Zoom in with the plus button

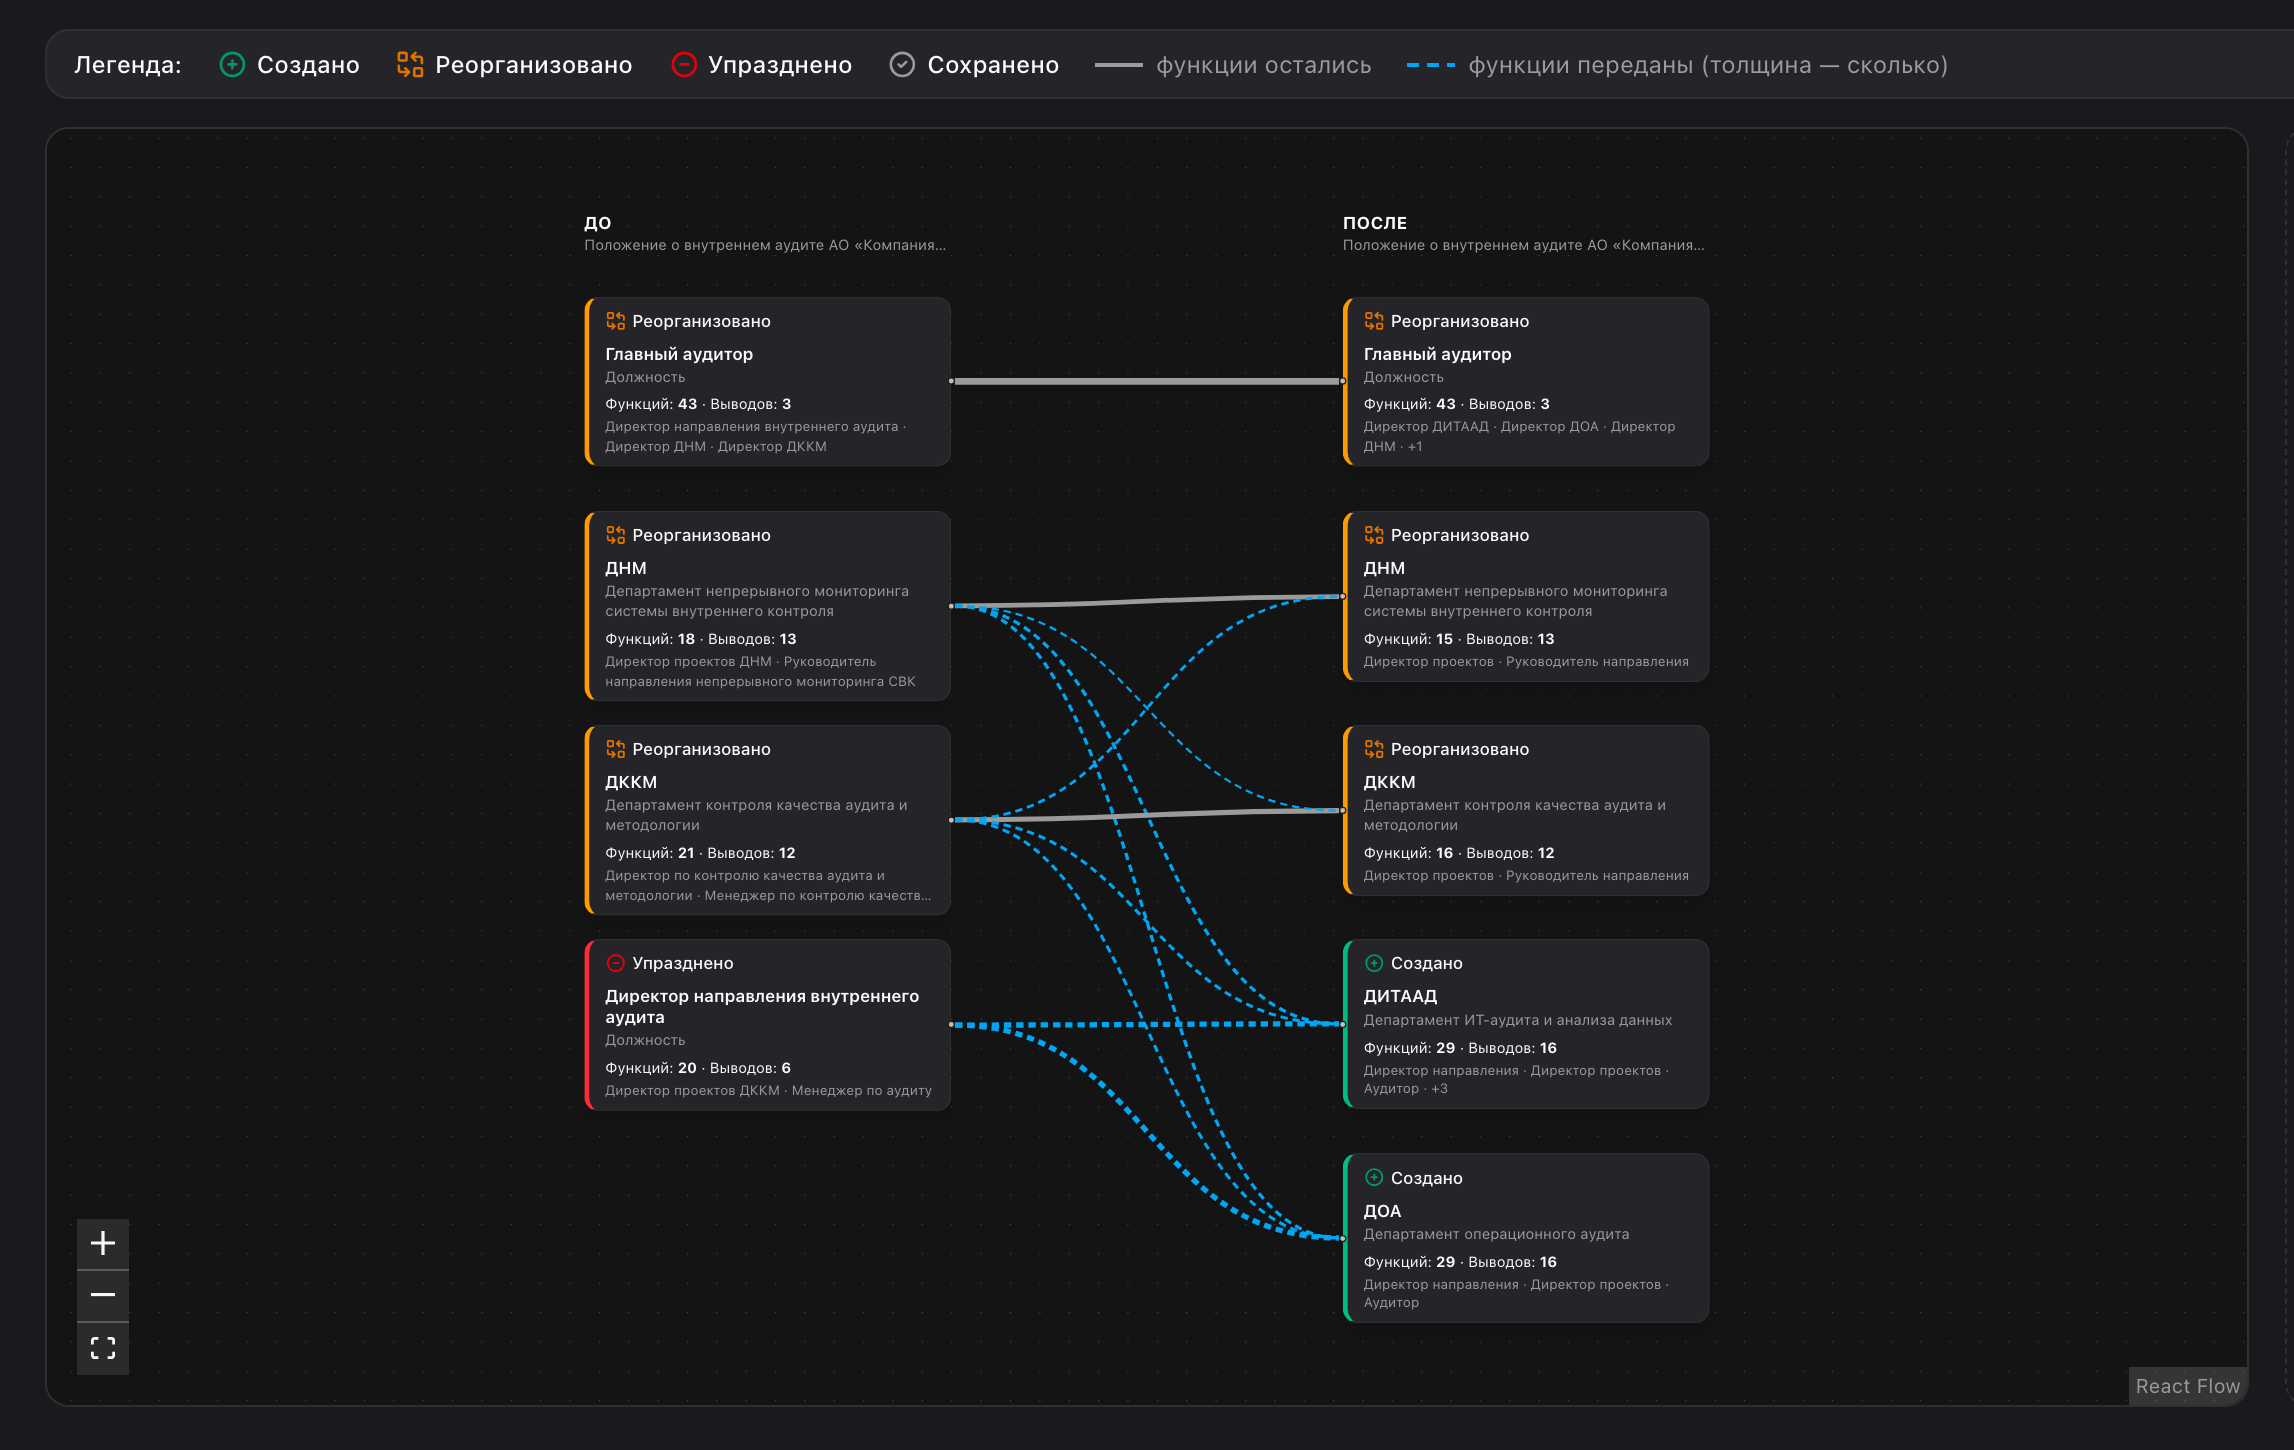point(103,1243)
